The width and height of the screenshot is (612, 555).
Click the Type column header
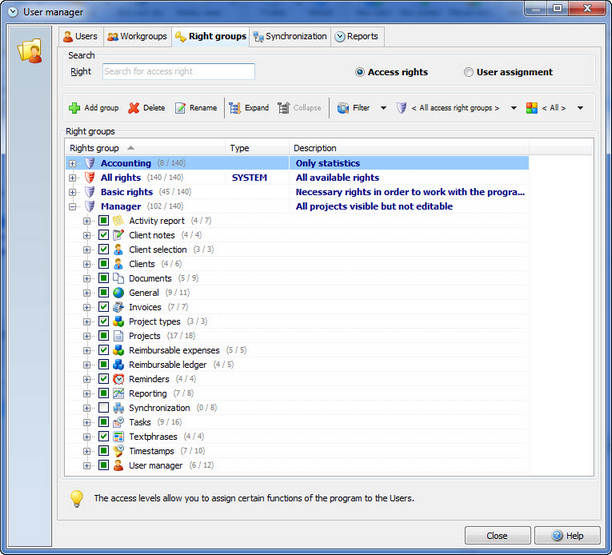(x=258, y=148)
